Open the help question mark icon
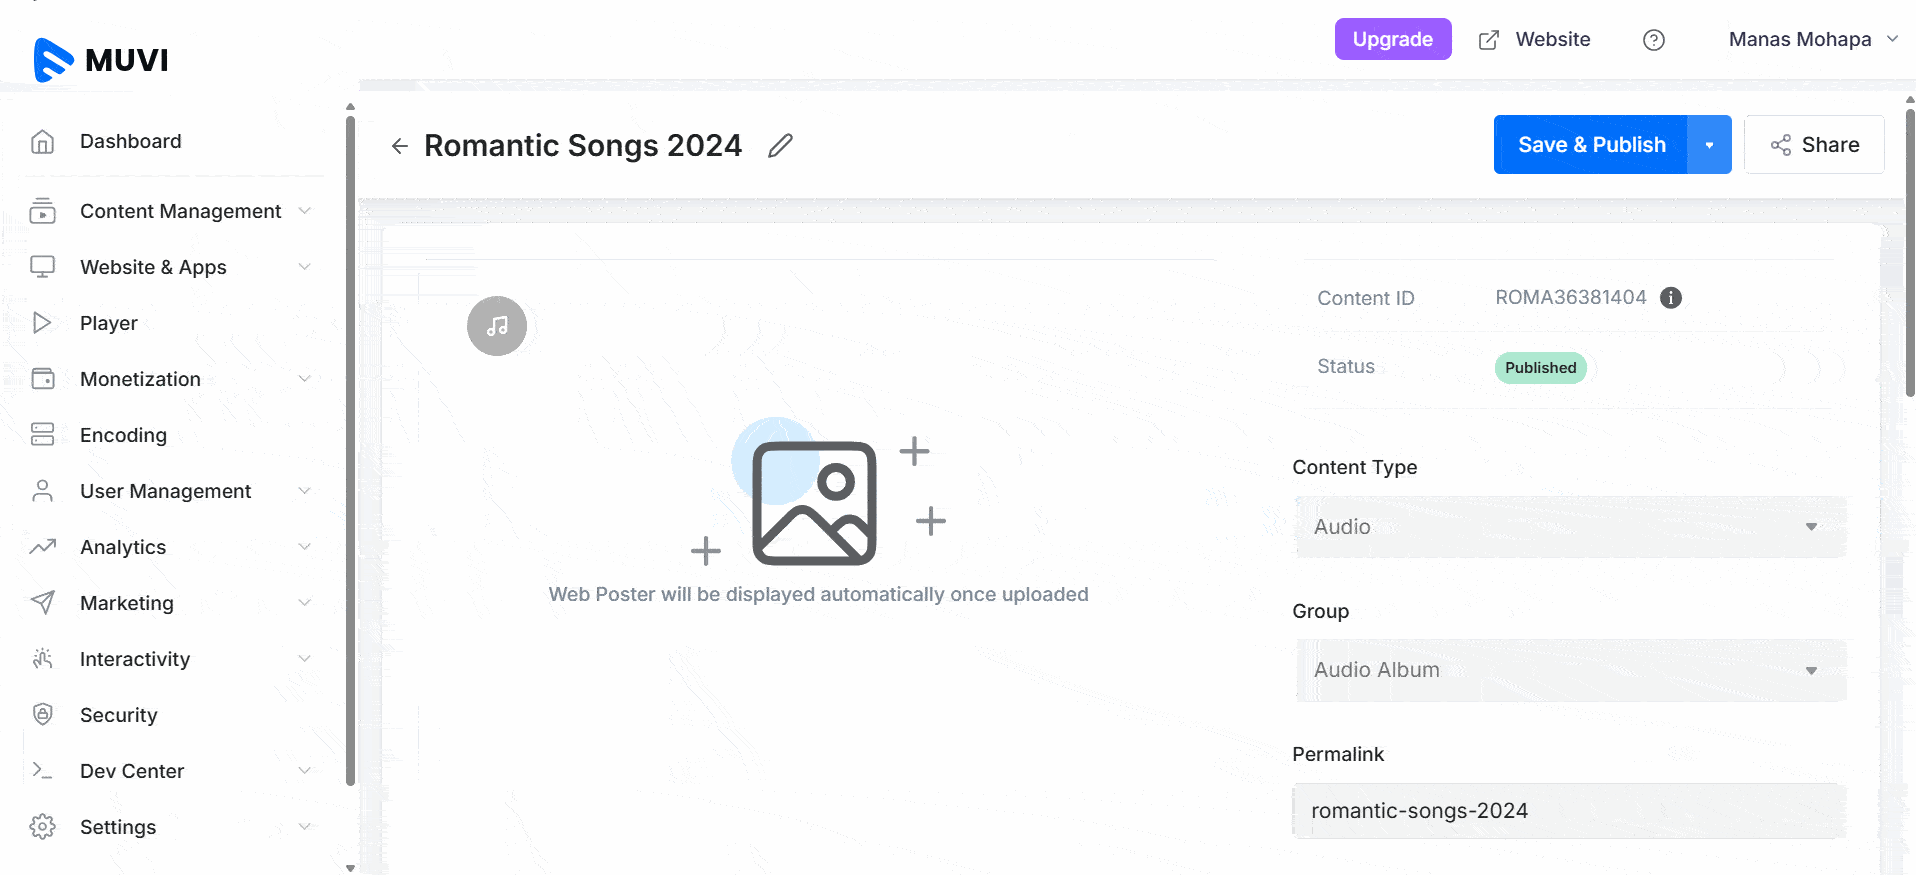The width and height of the screenshot is (1916, 875). [1653, 40]
